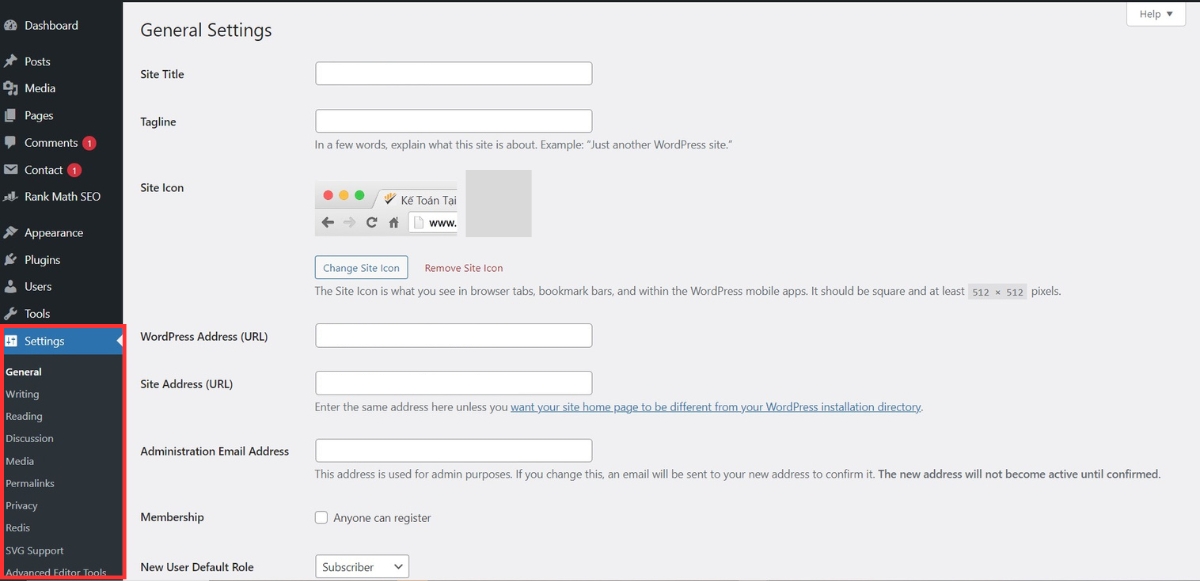Click the Appearance paintbrush icon
Image resolution: width=1200 pixels, height=581 pixels.
pyautogui.click(x=10, y=233)
